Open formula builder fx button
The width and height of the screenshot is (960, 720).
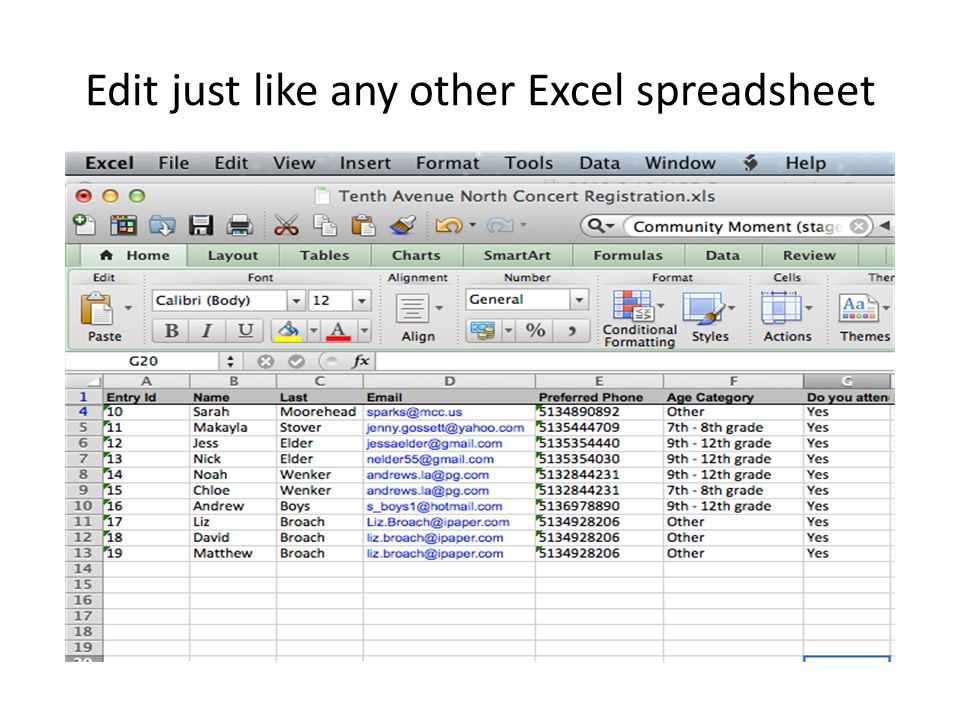pyautogui.click(x=361, y=361)
